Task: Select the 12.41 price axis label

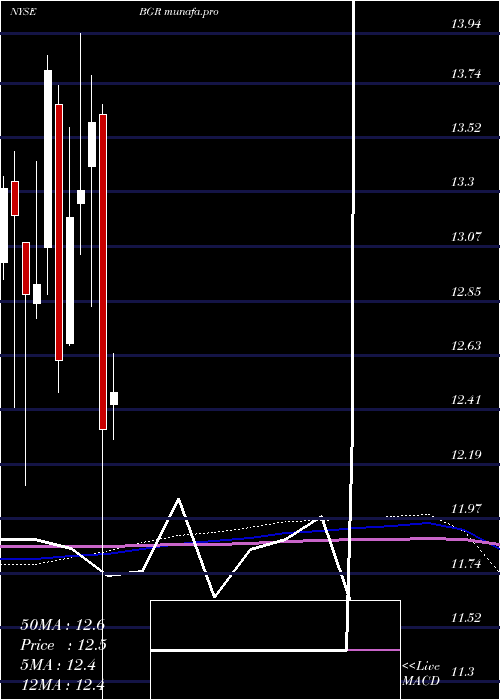Action: (466, 400)
